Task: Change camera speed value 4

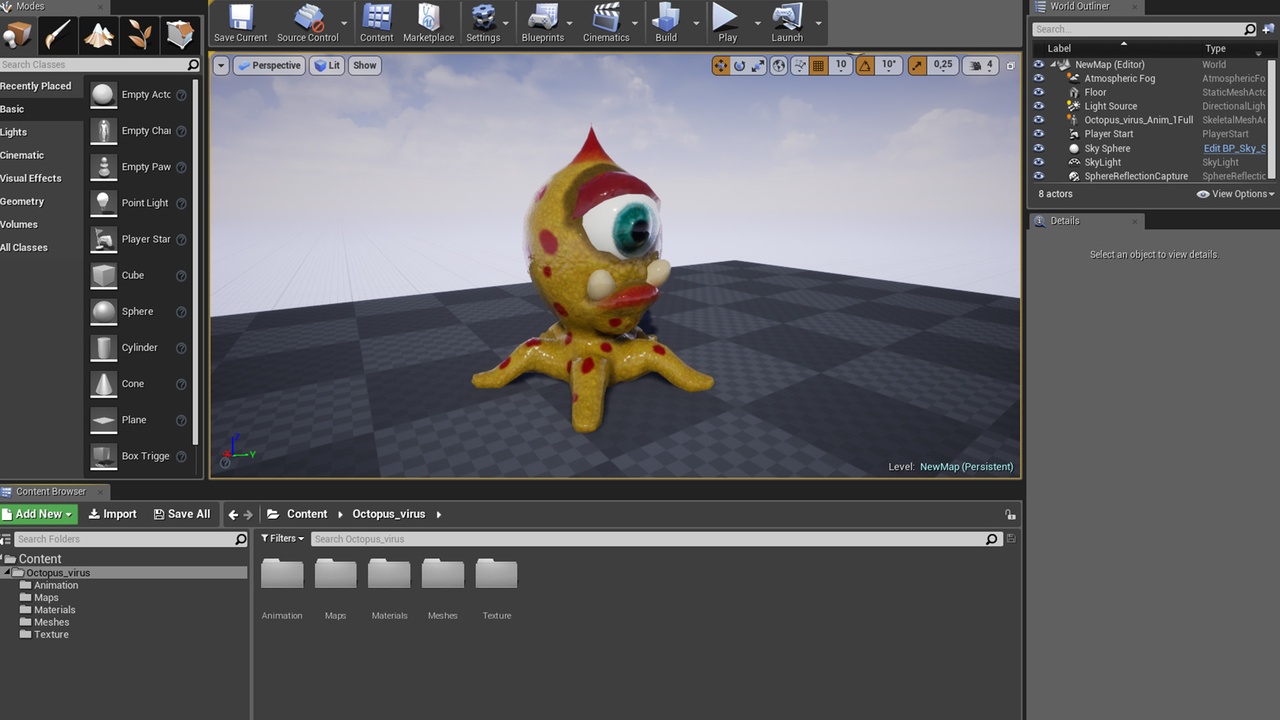Action: [980, 65]
